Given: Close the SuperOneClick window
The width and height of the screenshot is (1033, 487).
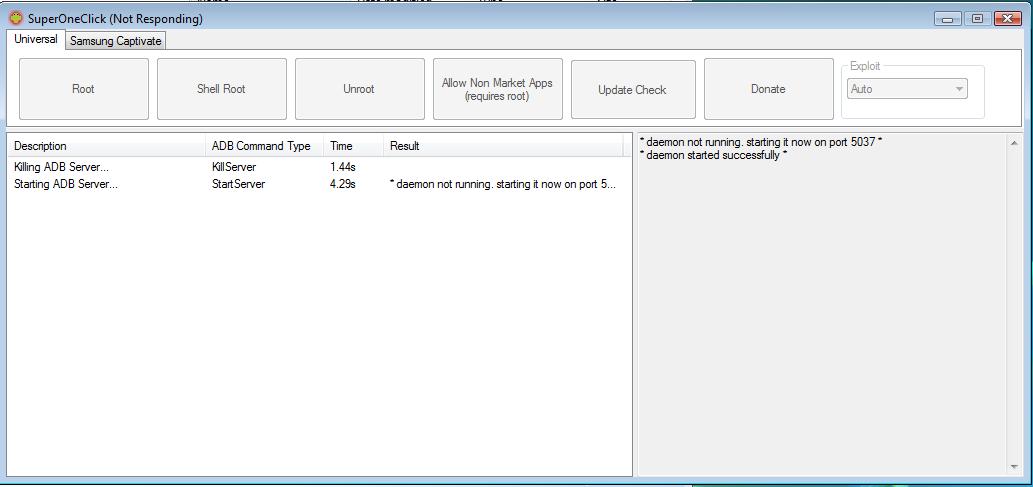Looking at the screenshot, I should (1008, 19).
